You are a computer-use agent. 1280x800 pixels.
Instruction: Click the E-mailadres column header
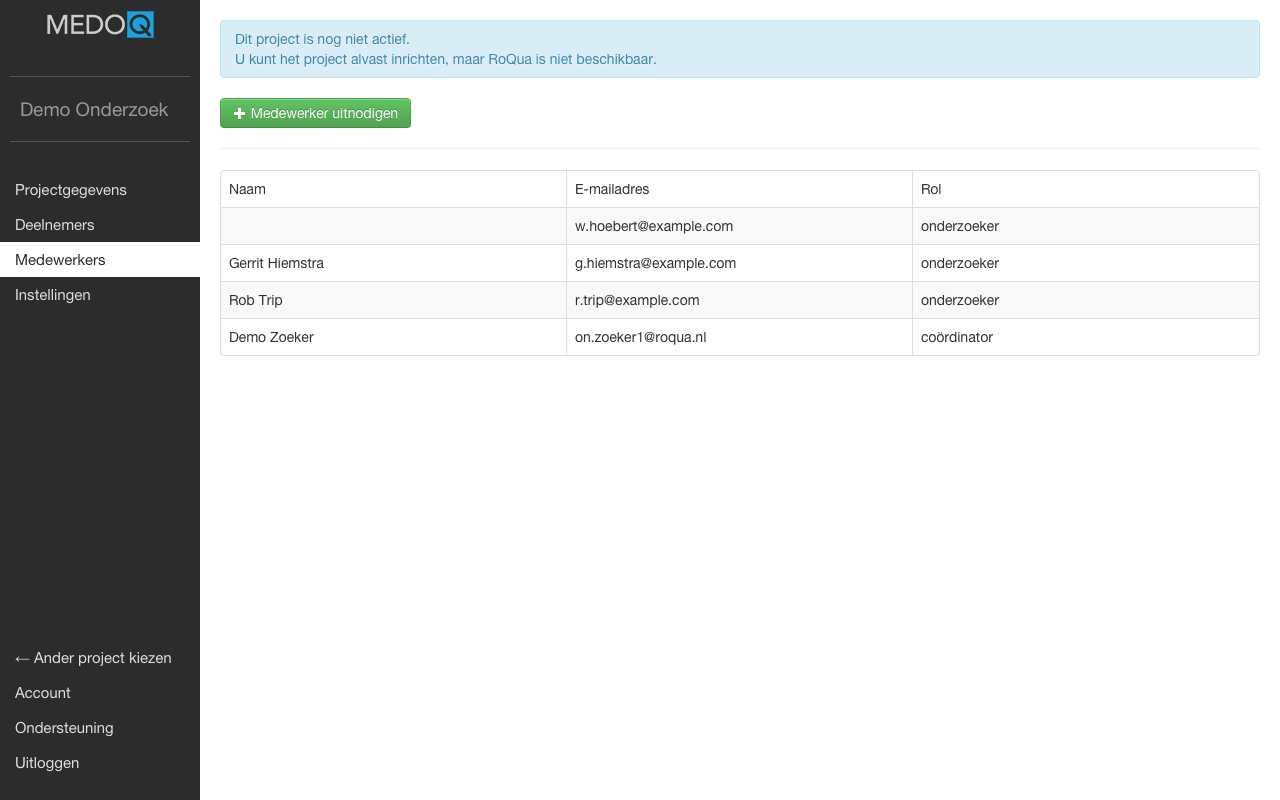[612, 189]
